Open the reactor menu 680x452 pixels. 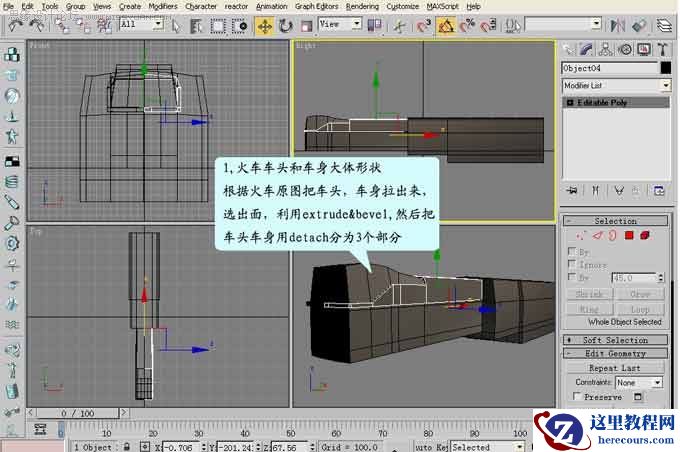coord(236,7)
